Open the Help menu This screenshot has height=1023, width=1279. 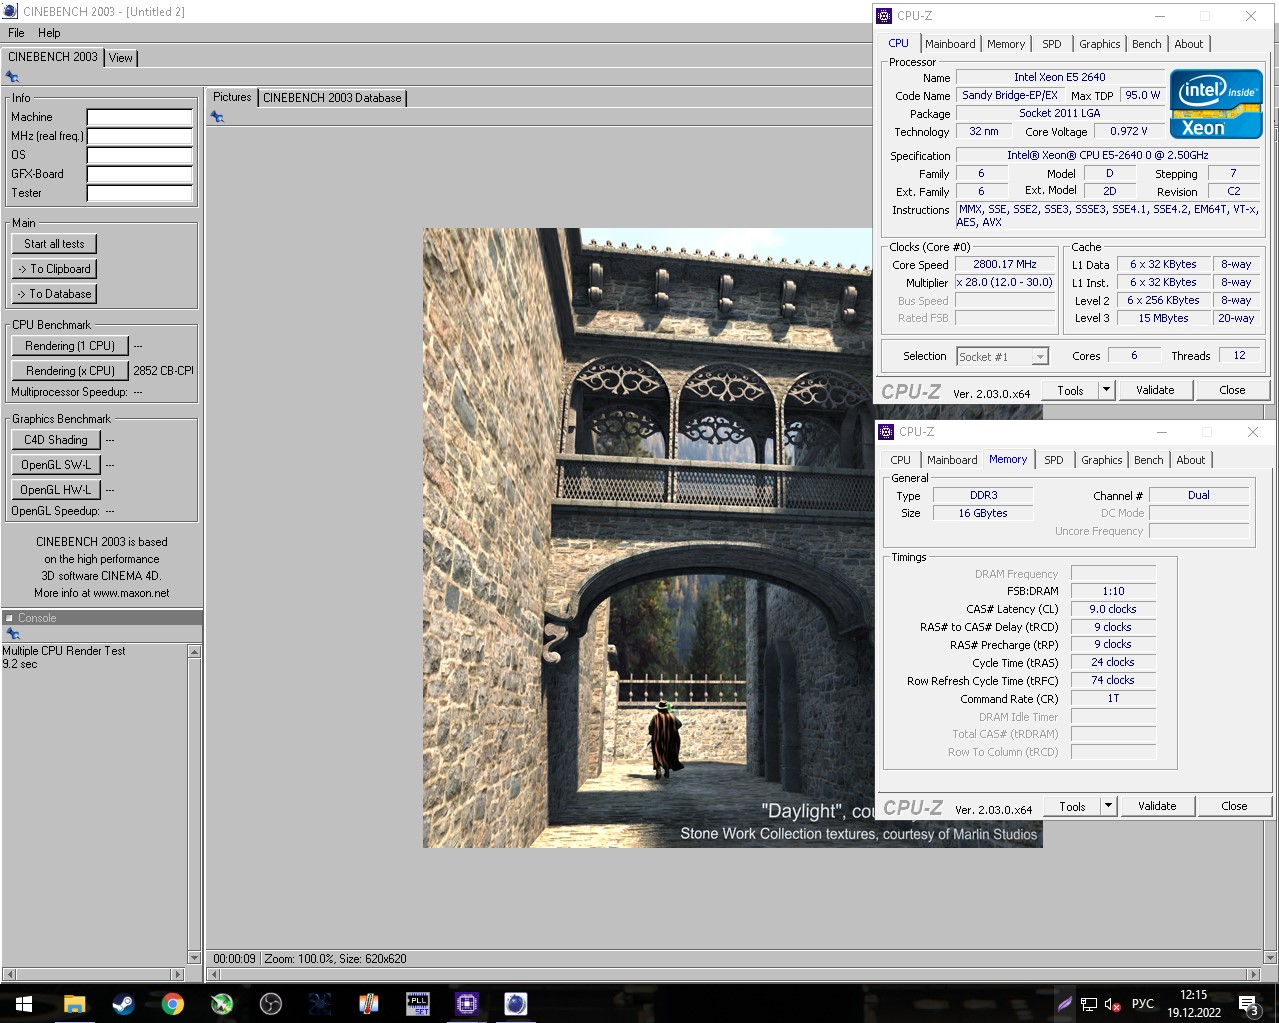pos(49,33)
